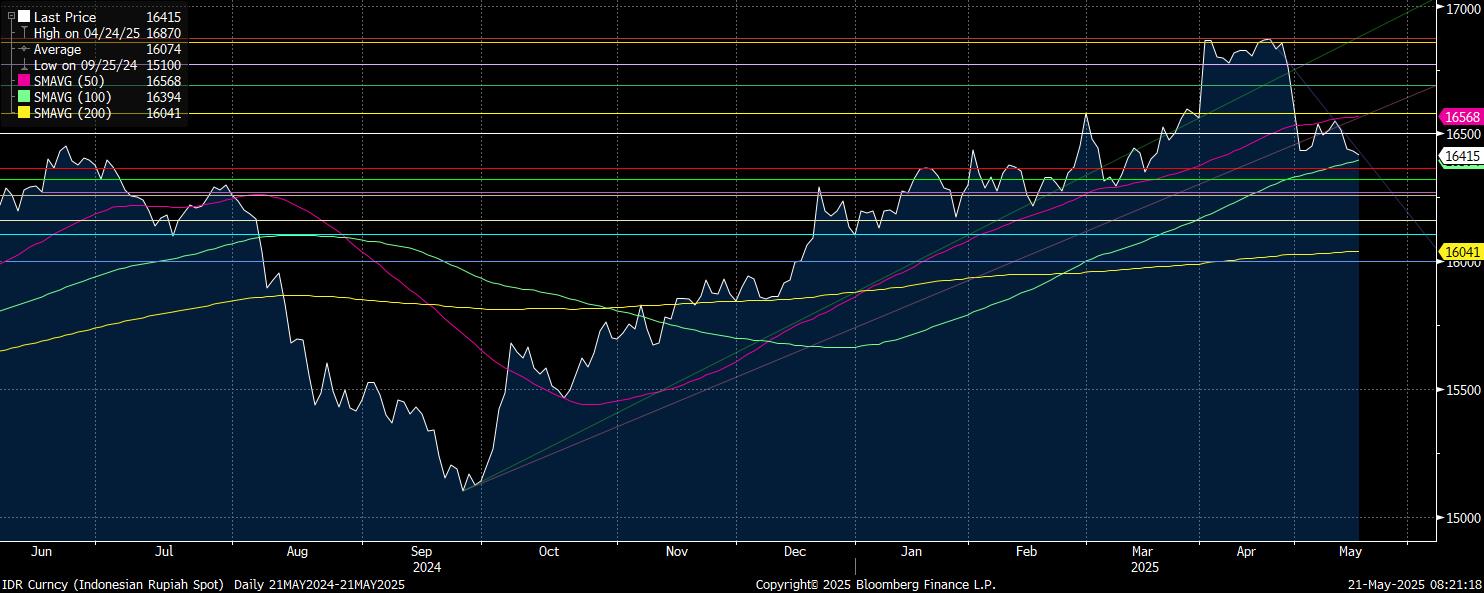Select the green SMAVG (100) swatch

[x=24, y=97]
